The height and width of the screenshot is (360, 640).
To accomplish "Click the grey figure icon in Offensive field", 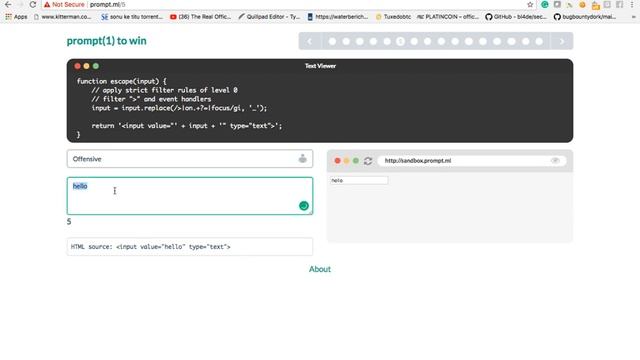I will pyautogui.click(x=302, y=159).
